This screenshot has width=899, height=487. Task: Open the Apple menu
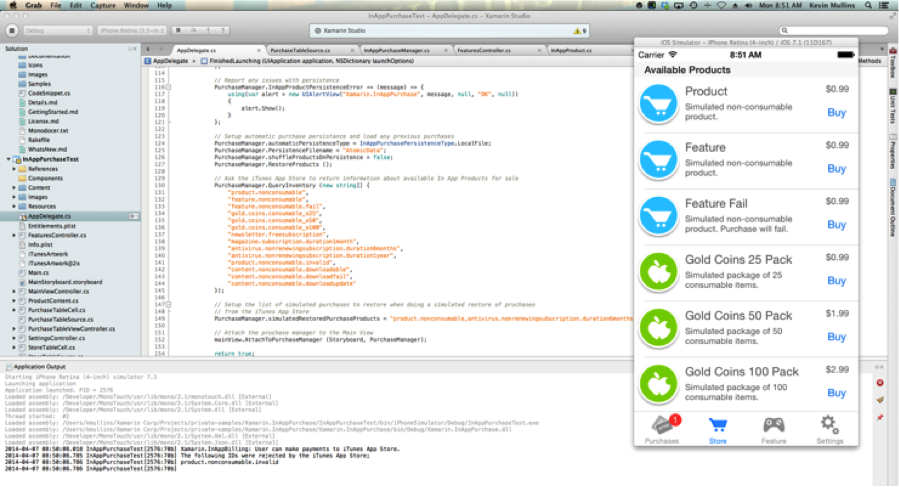(13, 5)
